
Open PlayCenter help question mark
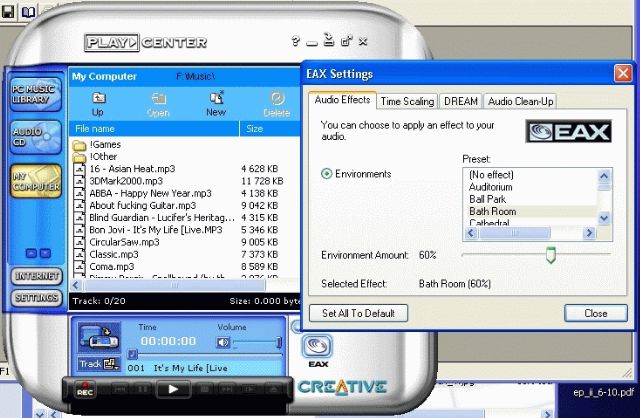296,41
